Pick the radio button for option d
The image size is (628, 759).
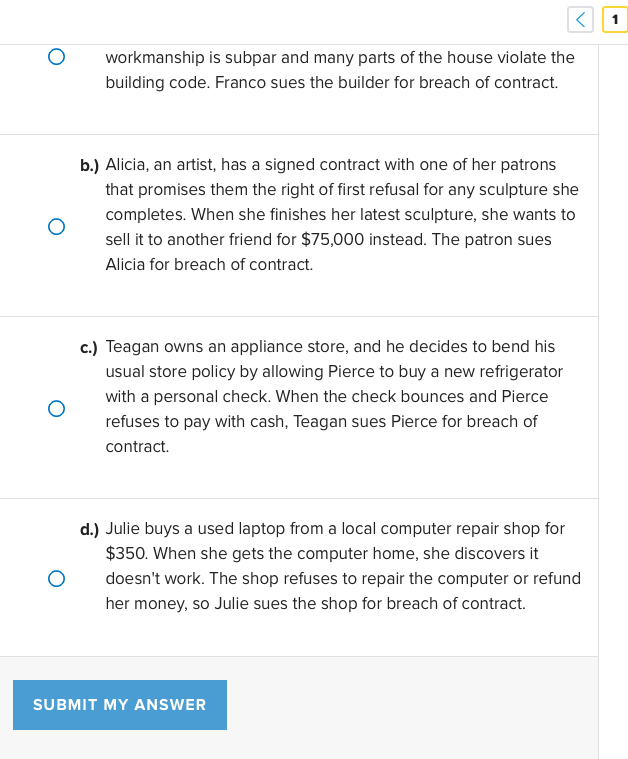point(57,578)
